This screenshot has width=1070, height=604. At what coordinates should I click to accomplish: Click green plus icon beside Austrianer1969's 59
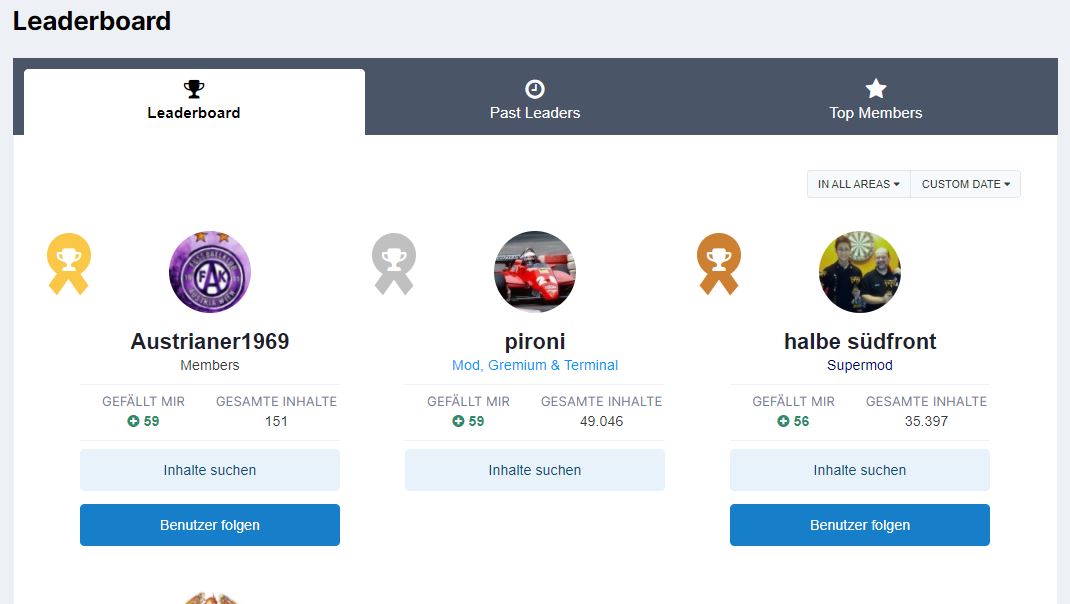point(133,421)
